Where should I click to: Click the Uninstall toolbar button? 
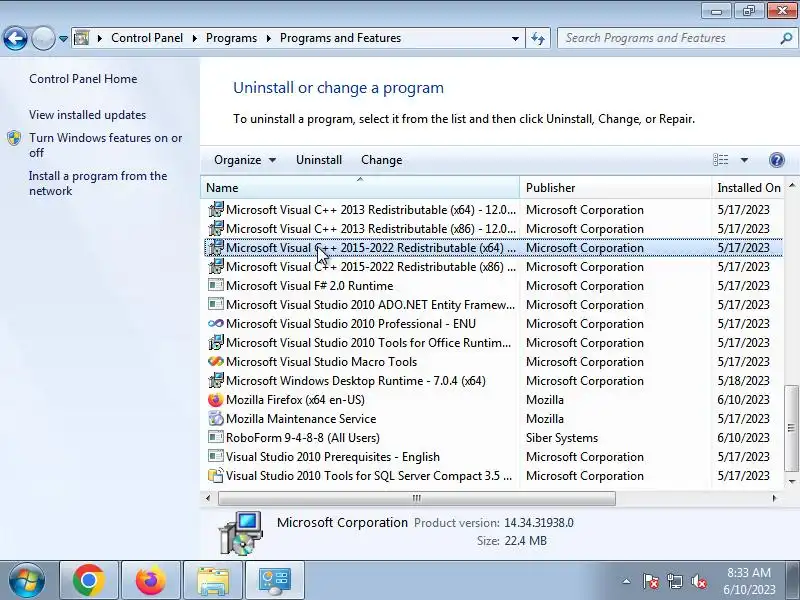pyautogui.click(x=319, y=160)
